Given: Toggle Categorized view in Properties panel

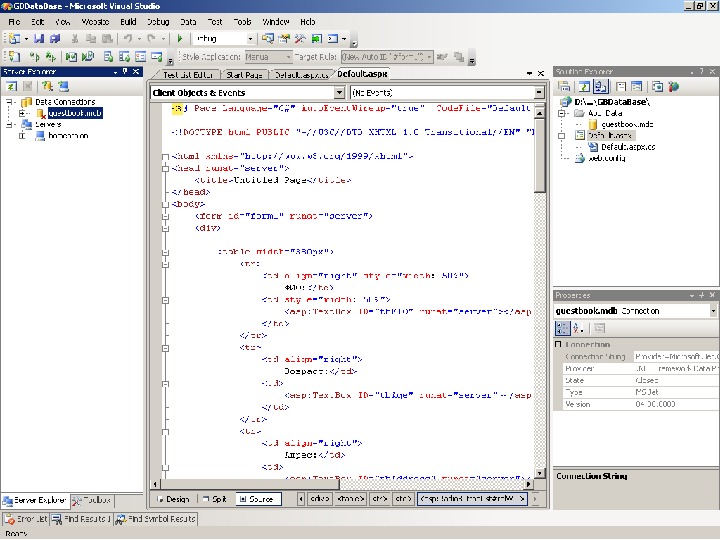Looking at the screenshot, I should pyautogui.click(x=564, y=329).
